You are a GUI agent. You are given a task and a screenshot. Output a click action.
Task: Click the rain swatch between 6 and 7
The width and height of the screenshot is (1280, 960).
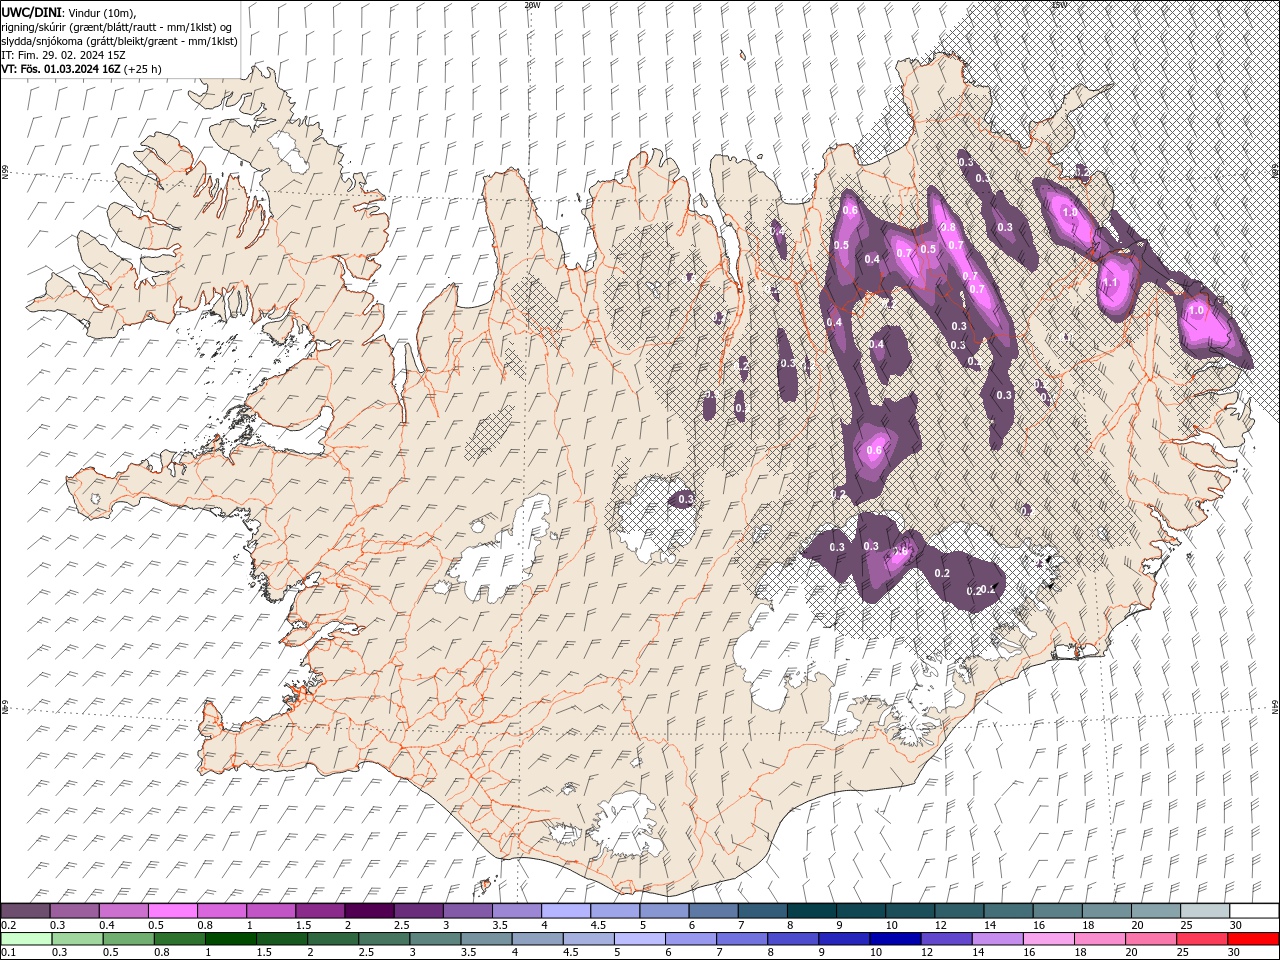tap(690, 939)
